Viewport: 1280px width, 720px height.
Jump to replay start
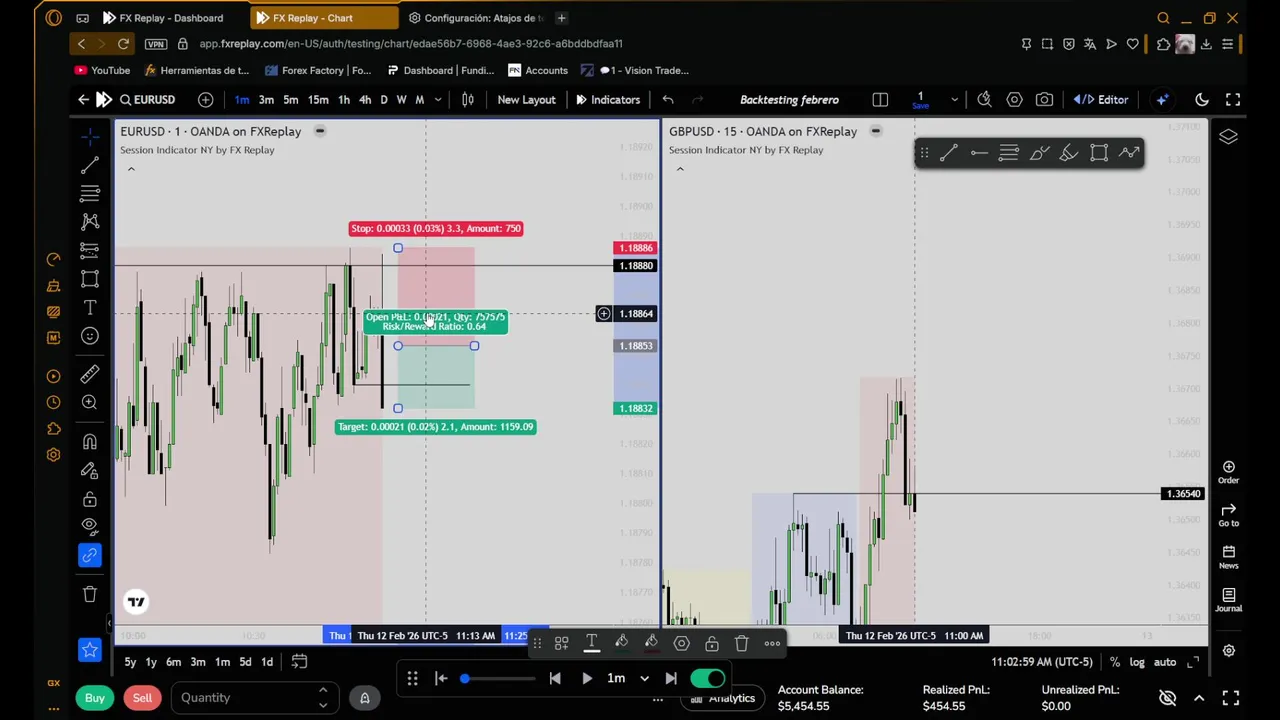coord(441,679)
